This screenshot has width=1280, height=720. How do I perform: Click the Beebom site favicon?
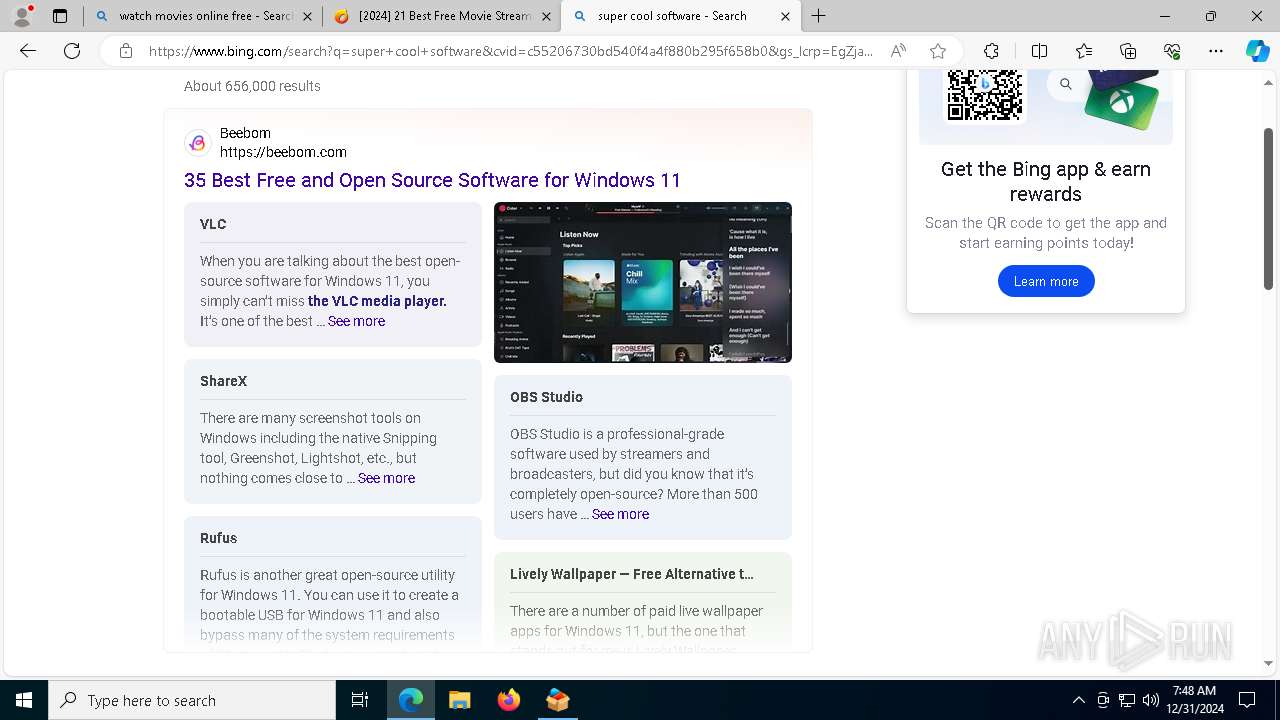tap(197, 143)
